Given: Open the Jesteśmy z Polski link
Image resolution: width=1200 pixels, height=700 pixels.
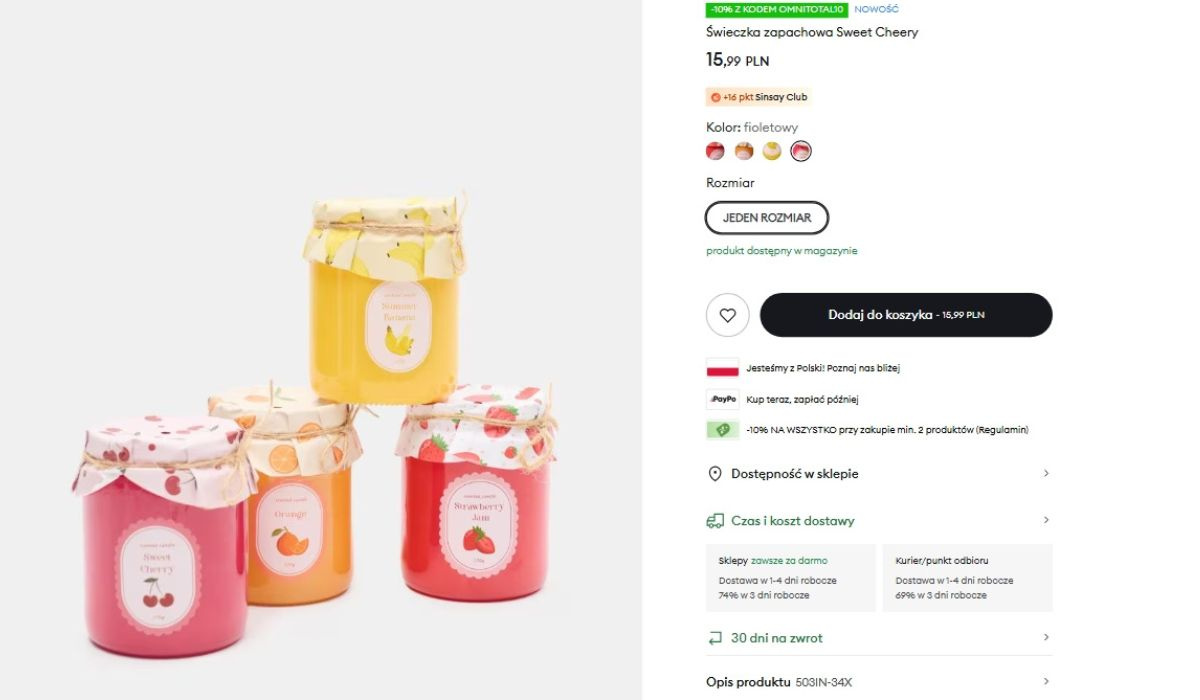Looking at the screenshot, I should click(823, 368).
